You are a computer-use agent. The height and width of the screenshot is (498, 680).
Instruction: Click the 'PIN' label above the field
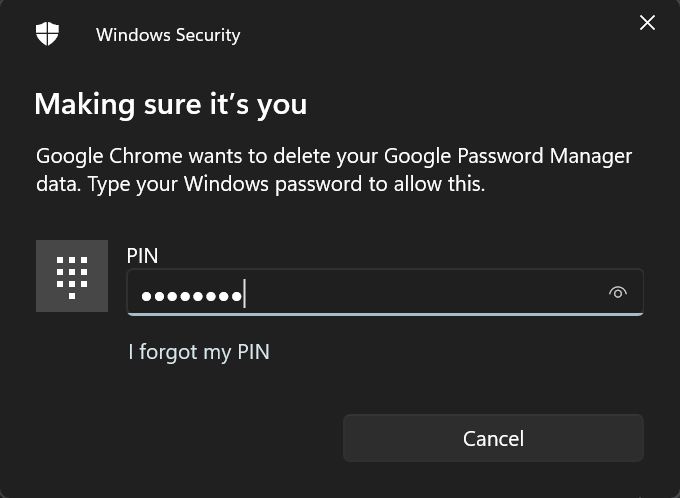click(x=142, y=256)
